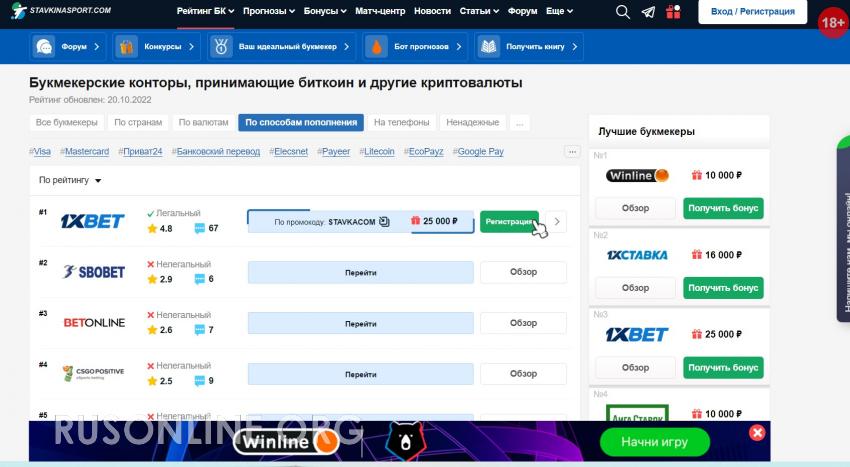
Task: Click #Банковский перевод hashtag link
Action: (216, 152)
